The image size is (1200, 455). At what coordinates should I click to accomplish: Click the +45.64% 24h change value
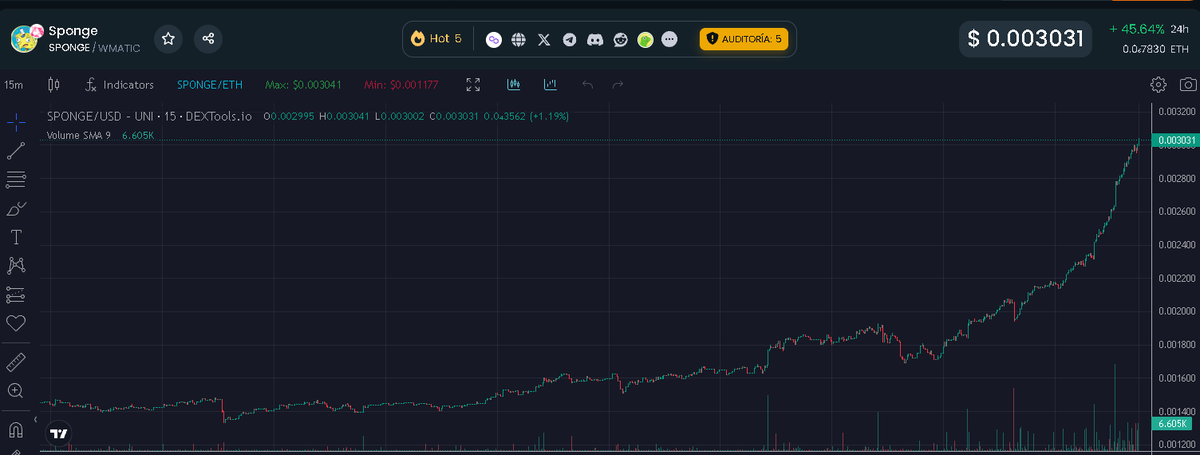(1137, 29)
